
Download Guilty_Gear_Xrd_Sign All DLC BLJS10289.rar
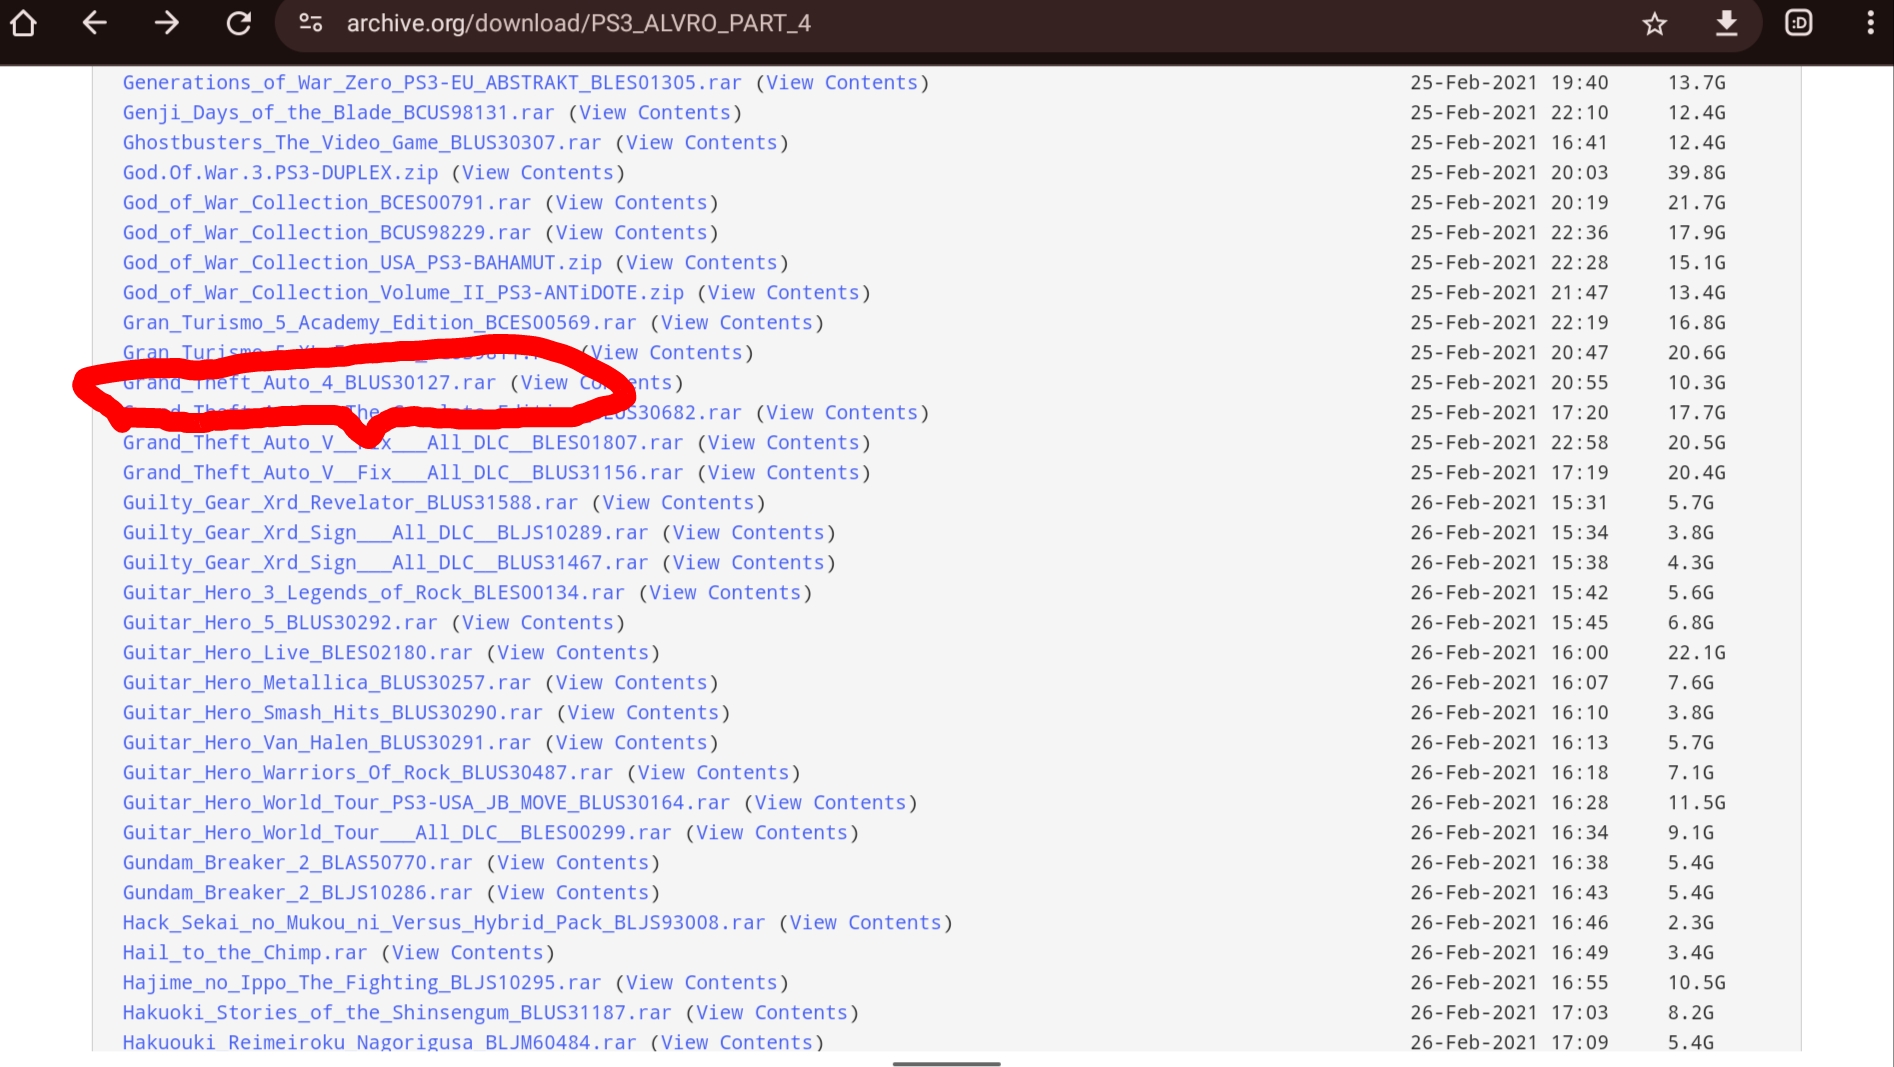pyautogui.click(x=385, y=533)
